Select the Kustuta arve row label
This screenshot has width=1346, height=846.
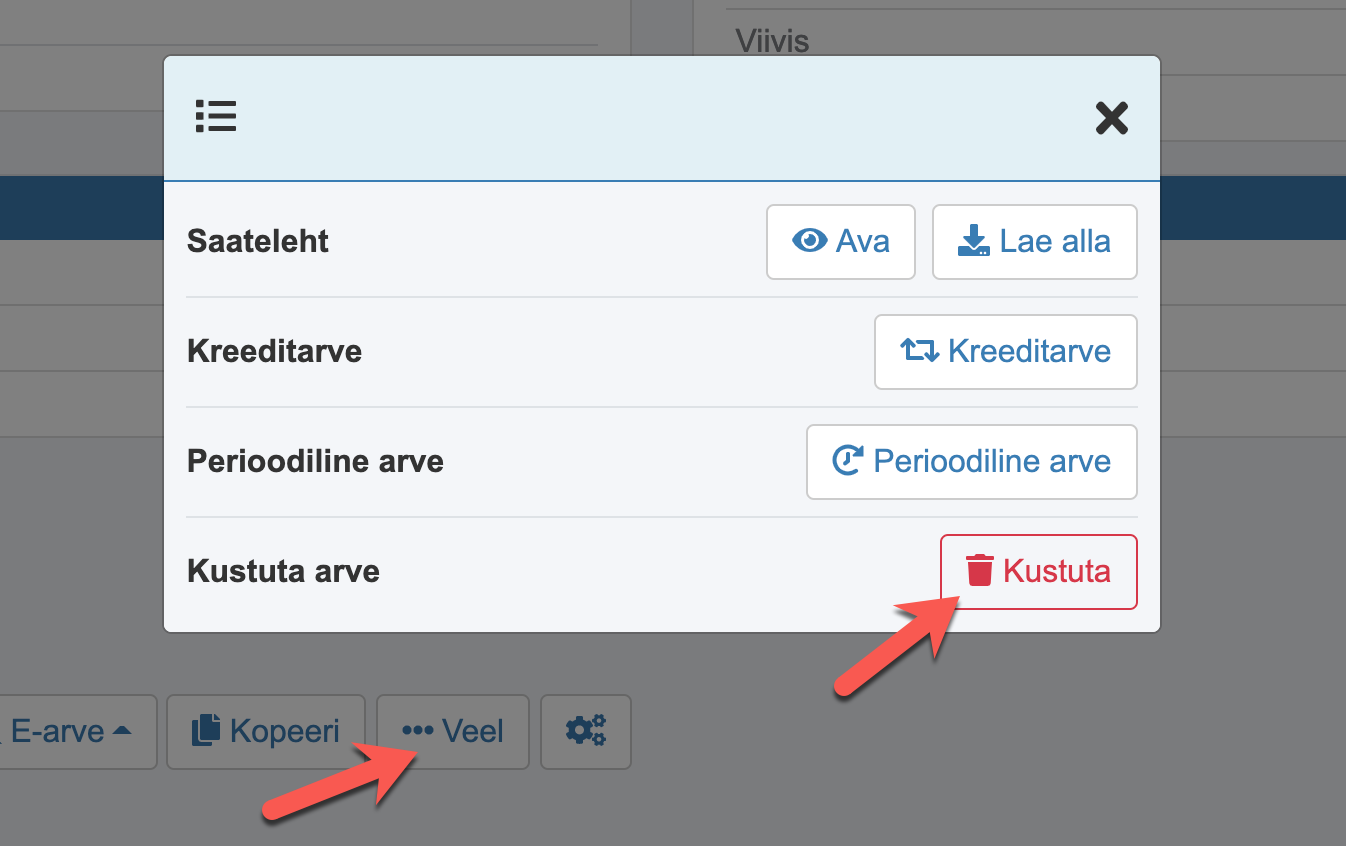tap(283, 572)
